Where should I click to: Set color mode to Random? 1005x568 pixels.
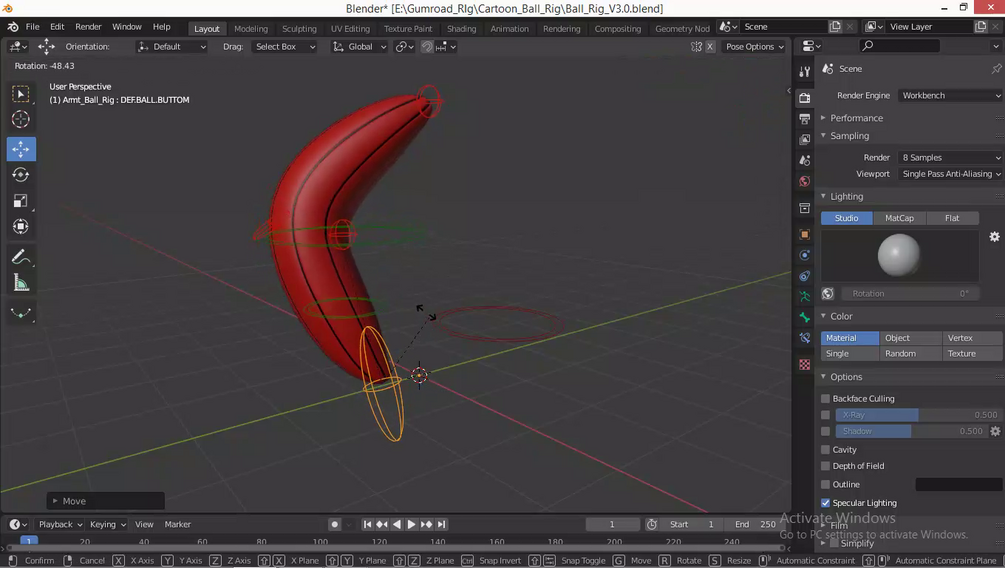pyautogui.click(x=910, y=354)
